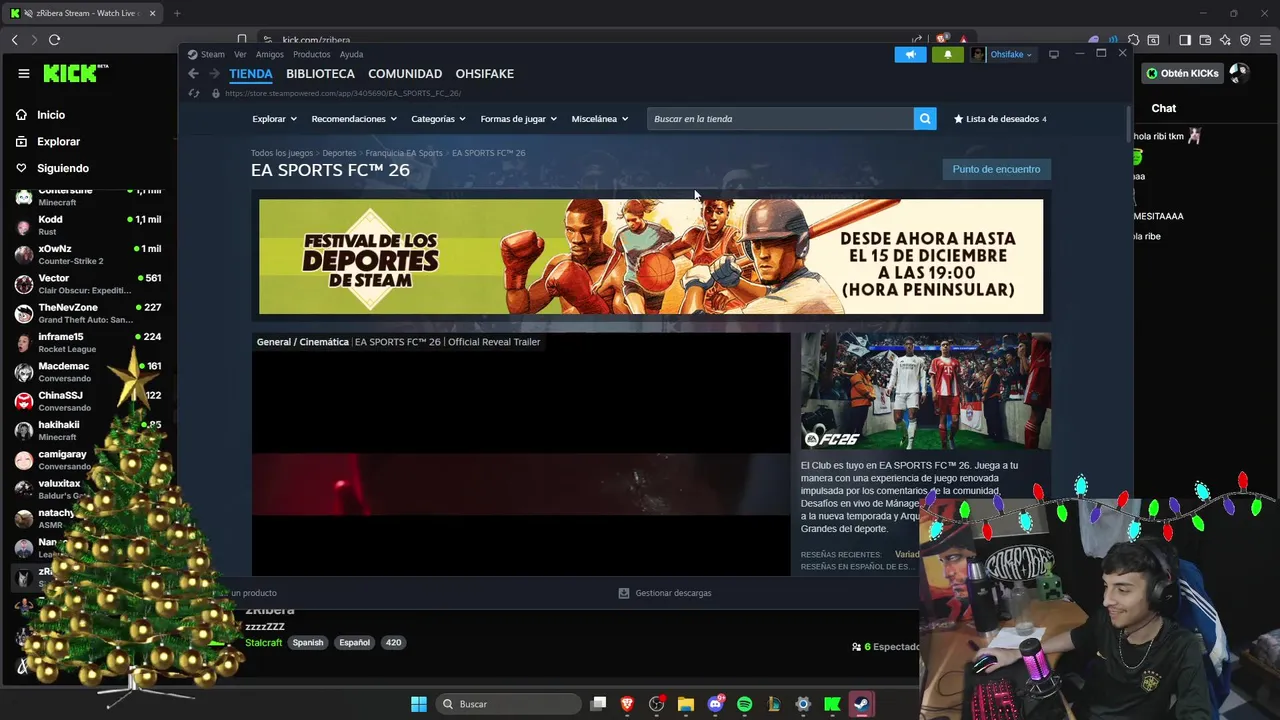Switch to COMUNIDAD tab
1280x720 pixels.
[405, 74]
